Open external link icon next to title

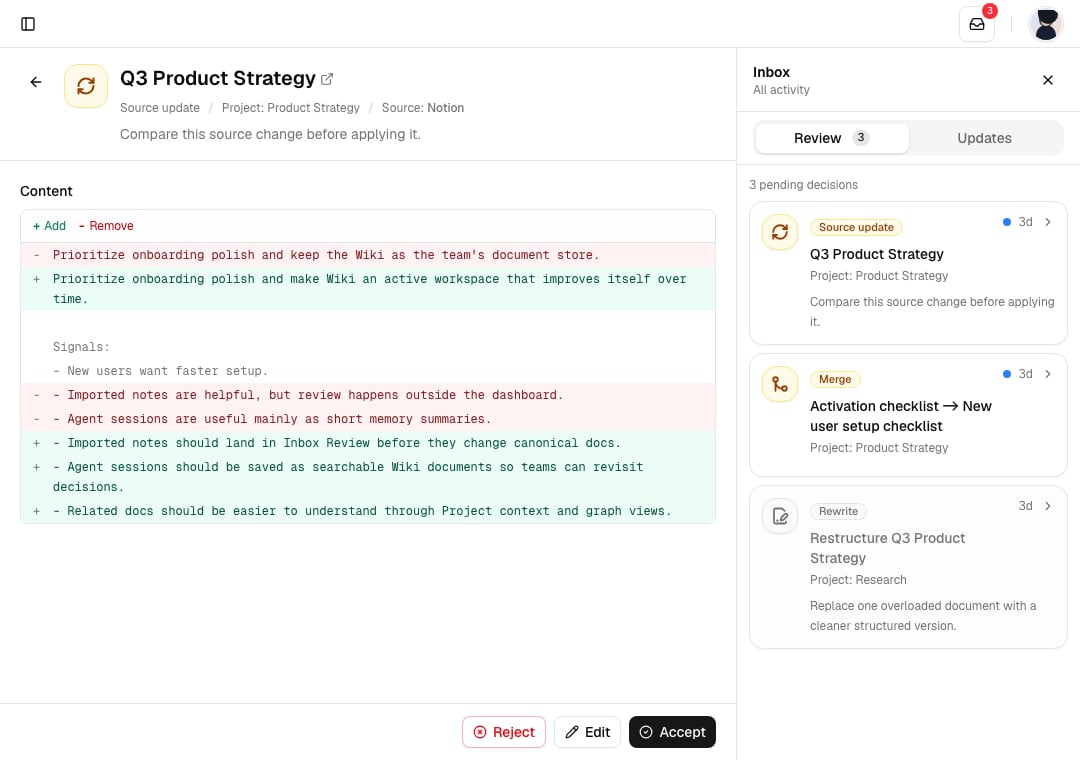point(327,79)
